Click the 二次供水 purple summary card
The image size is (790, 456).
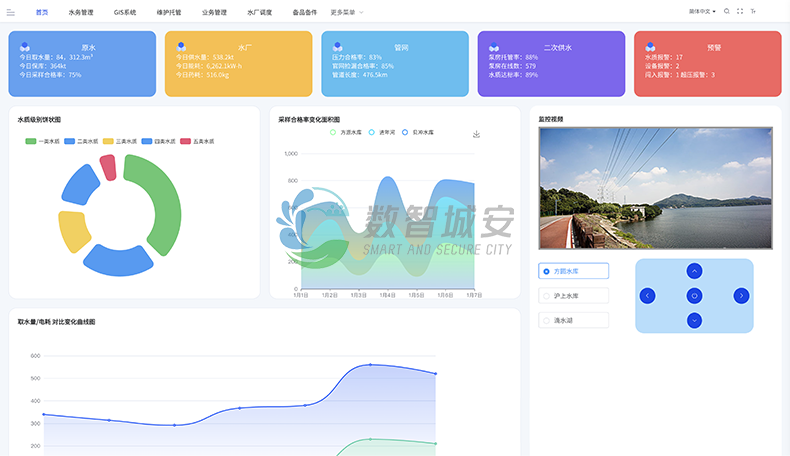point(551,64)
